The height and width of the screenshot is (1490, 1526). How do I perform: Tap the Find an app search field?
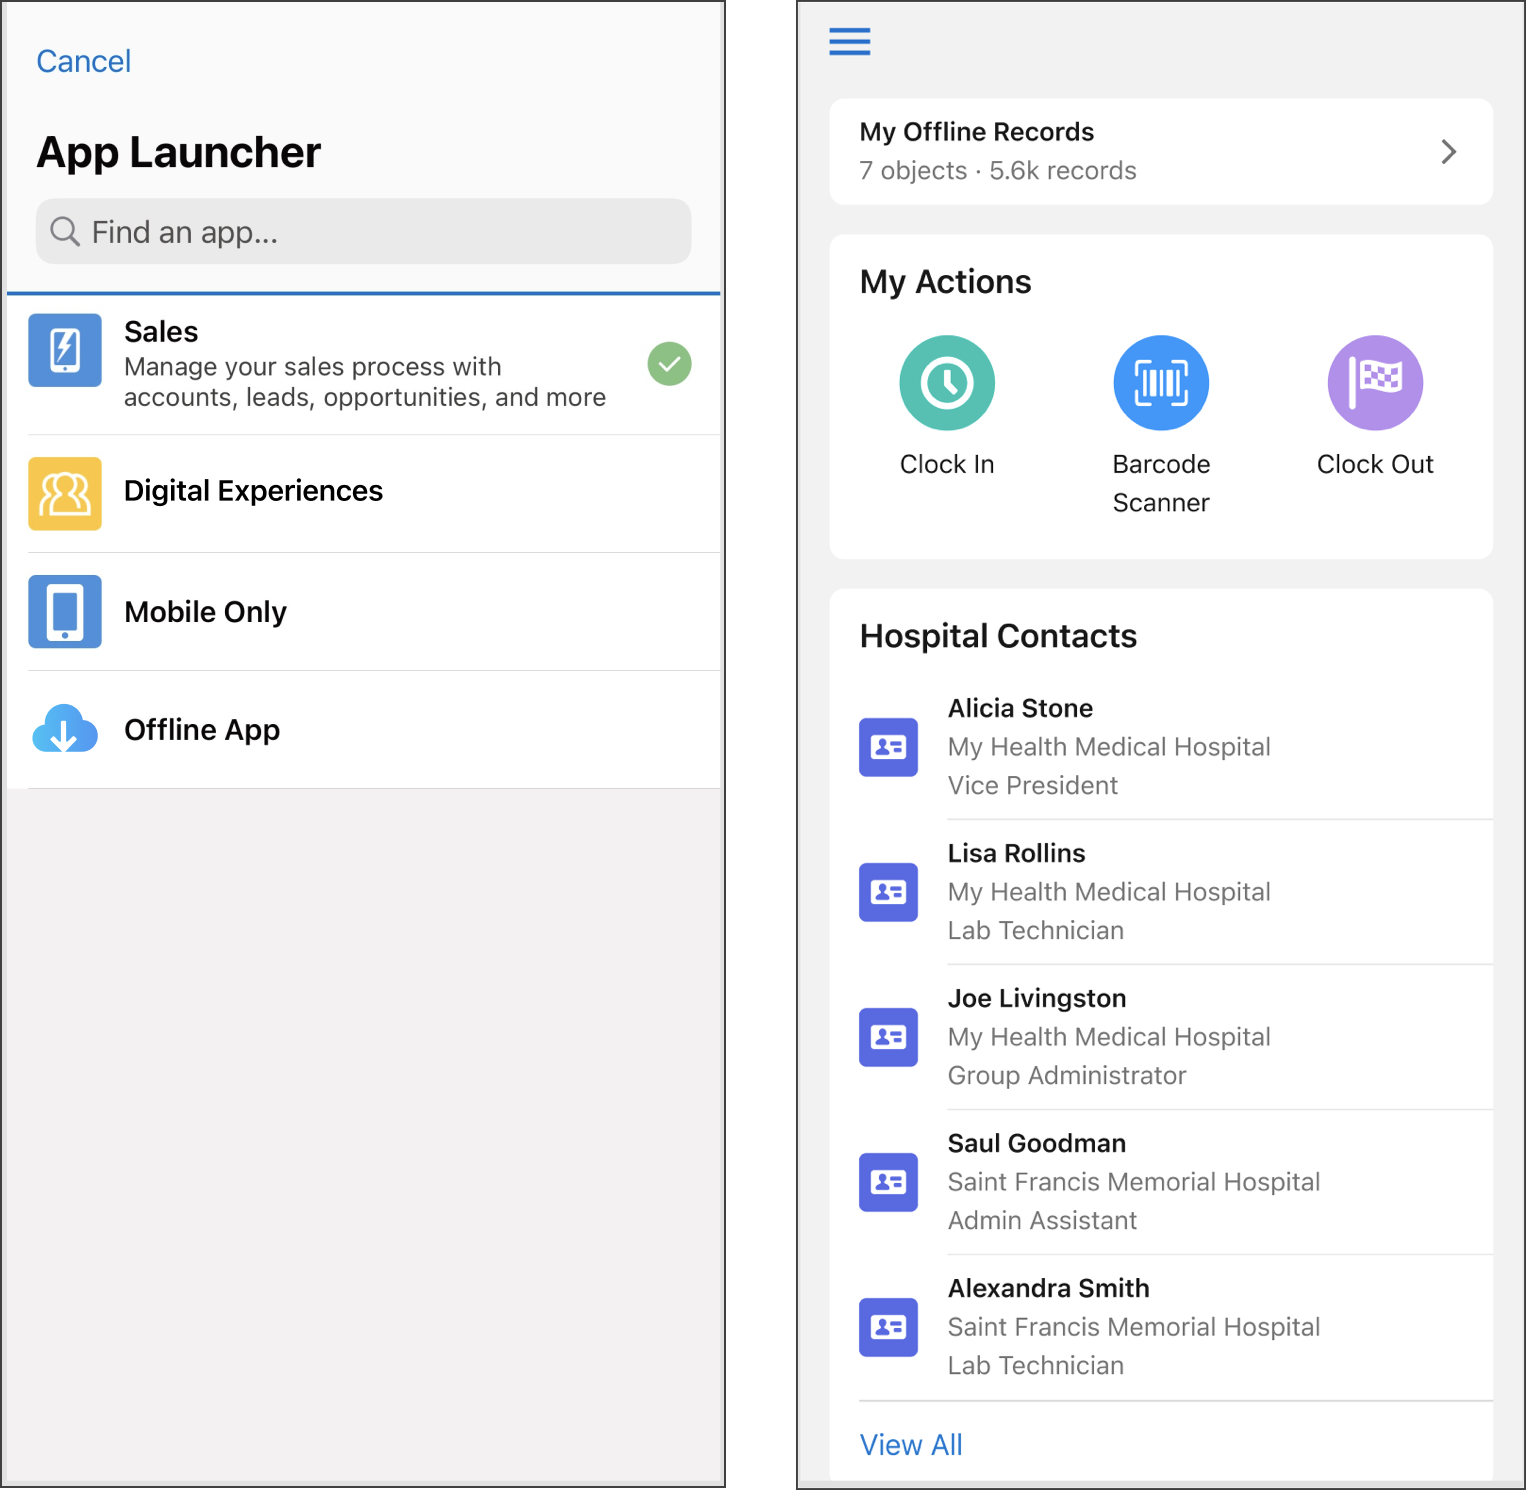click(x=363, y=231)
